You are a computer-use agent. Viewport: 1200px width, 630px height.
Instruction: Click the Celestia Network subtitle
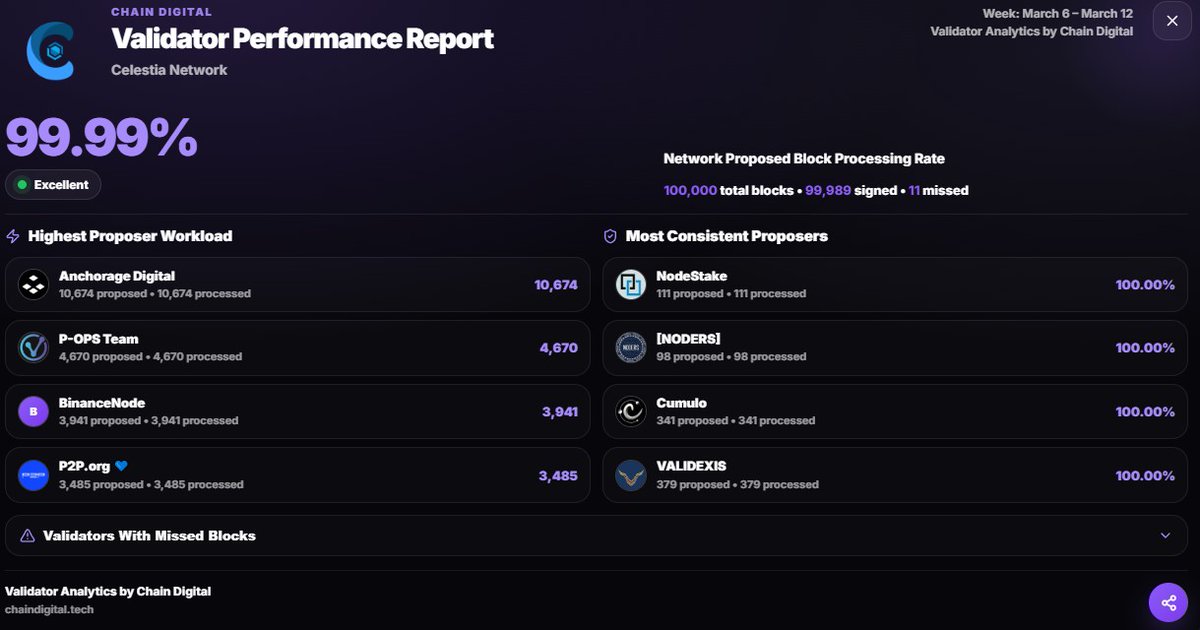click(x=169, y=70)
